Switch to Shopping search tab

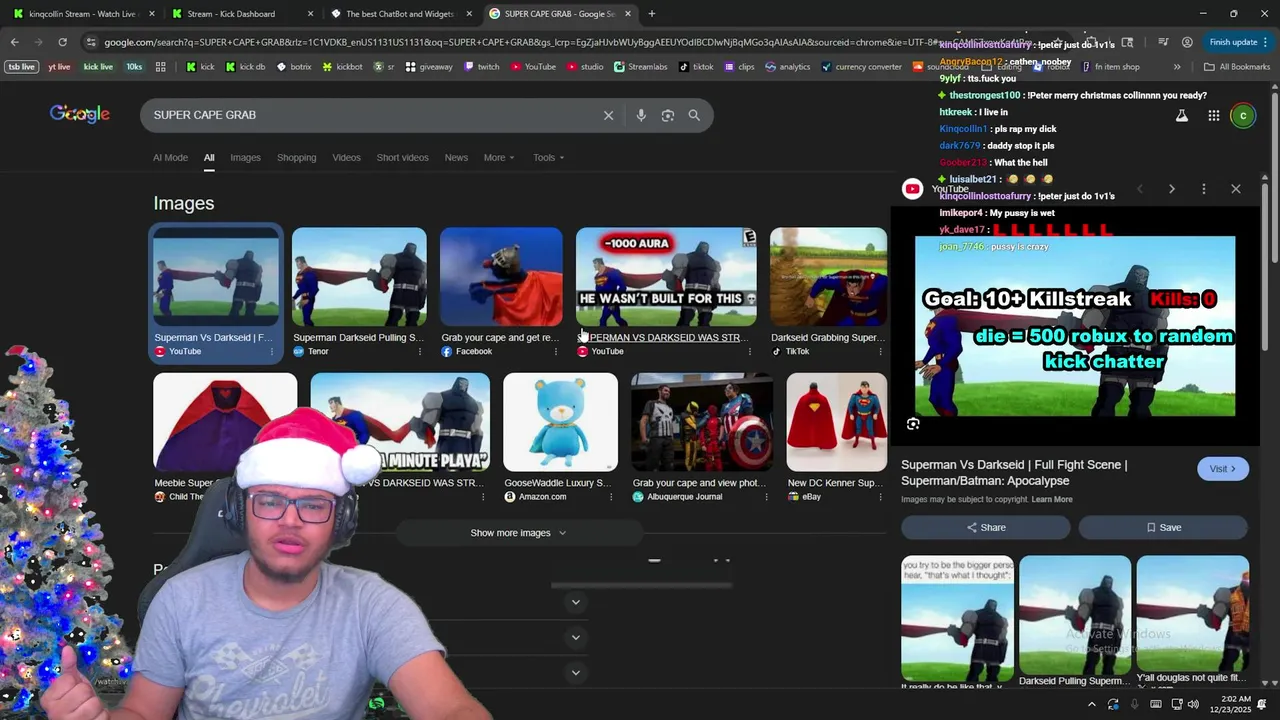tap(296, 158)
